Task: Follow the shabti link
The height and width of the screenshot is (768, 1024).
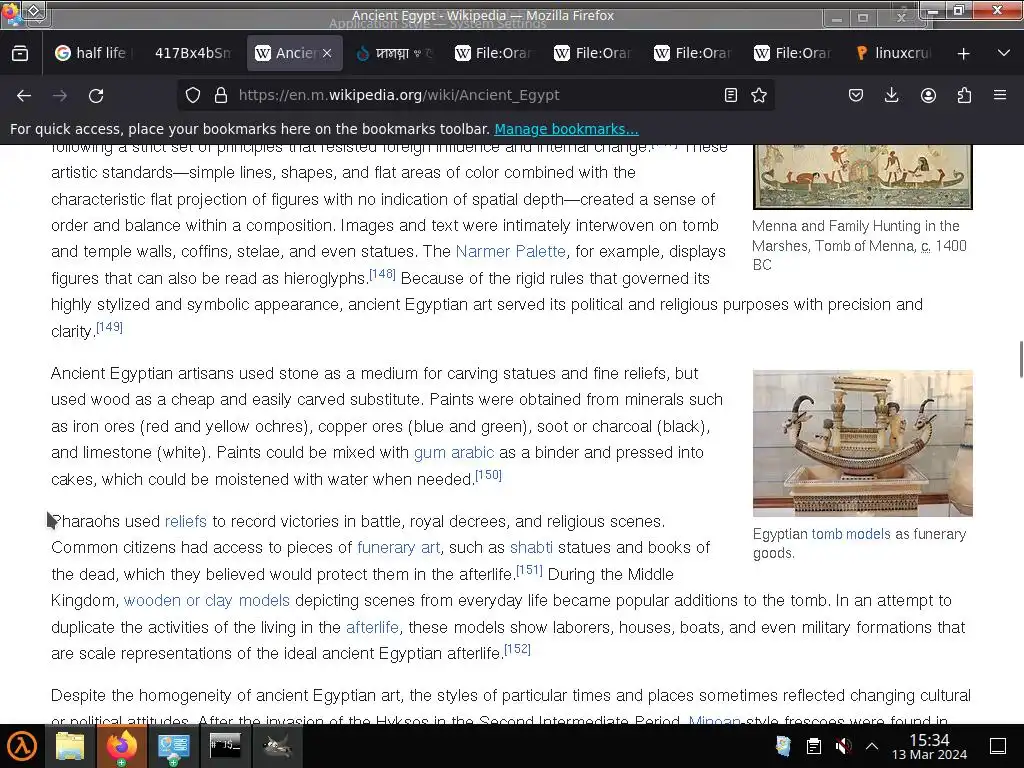Action: click(531, 547)
